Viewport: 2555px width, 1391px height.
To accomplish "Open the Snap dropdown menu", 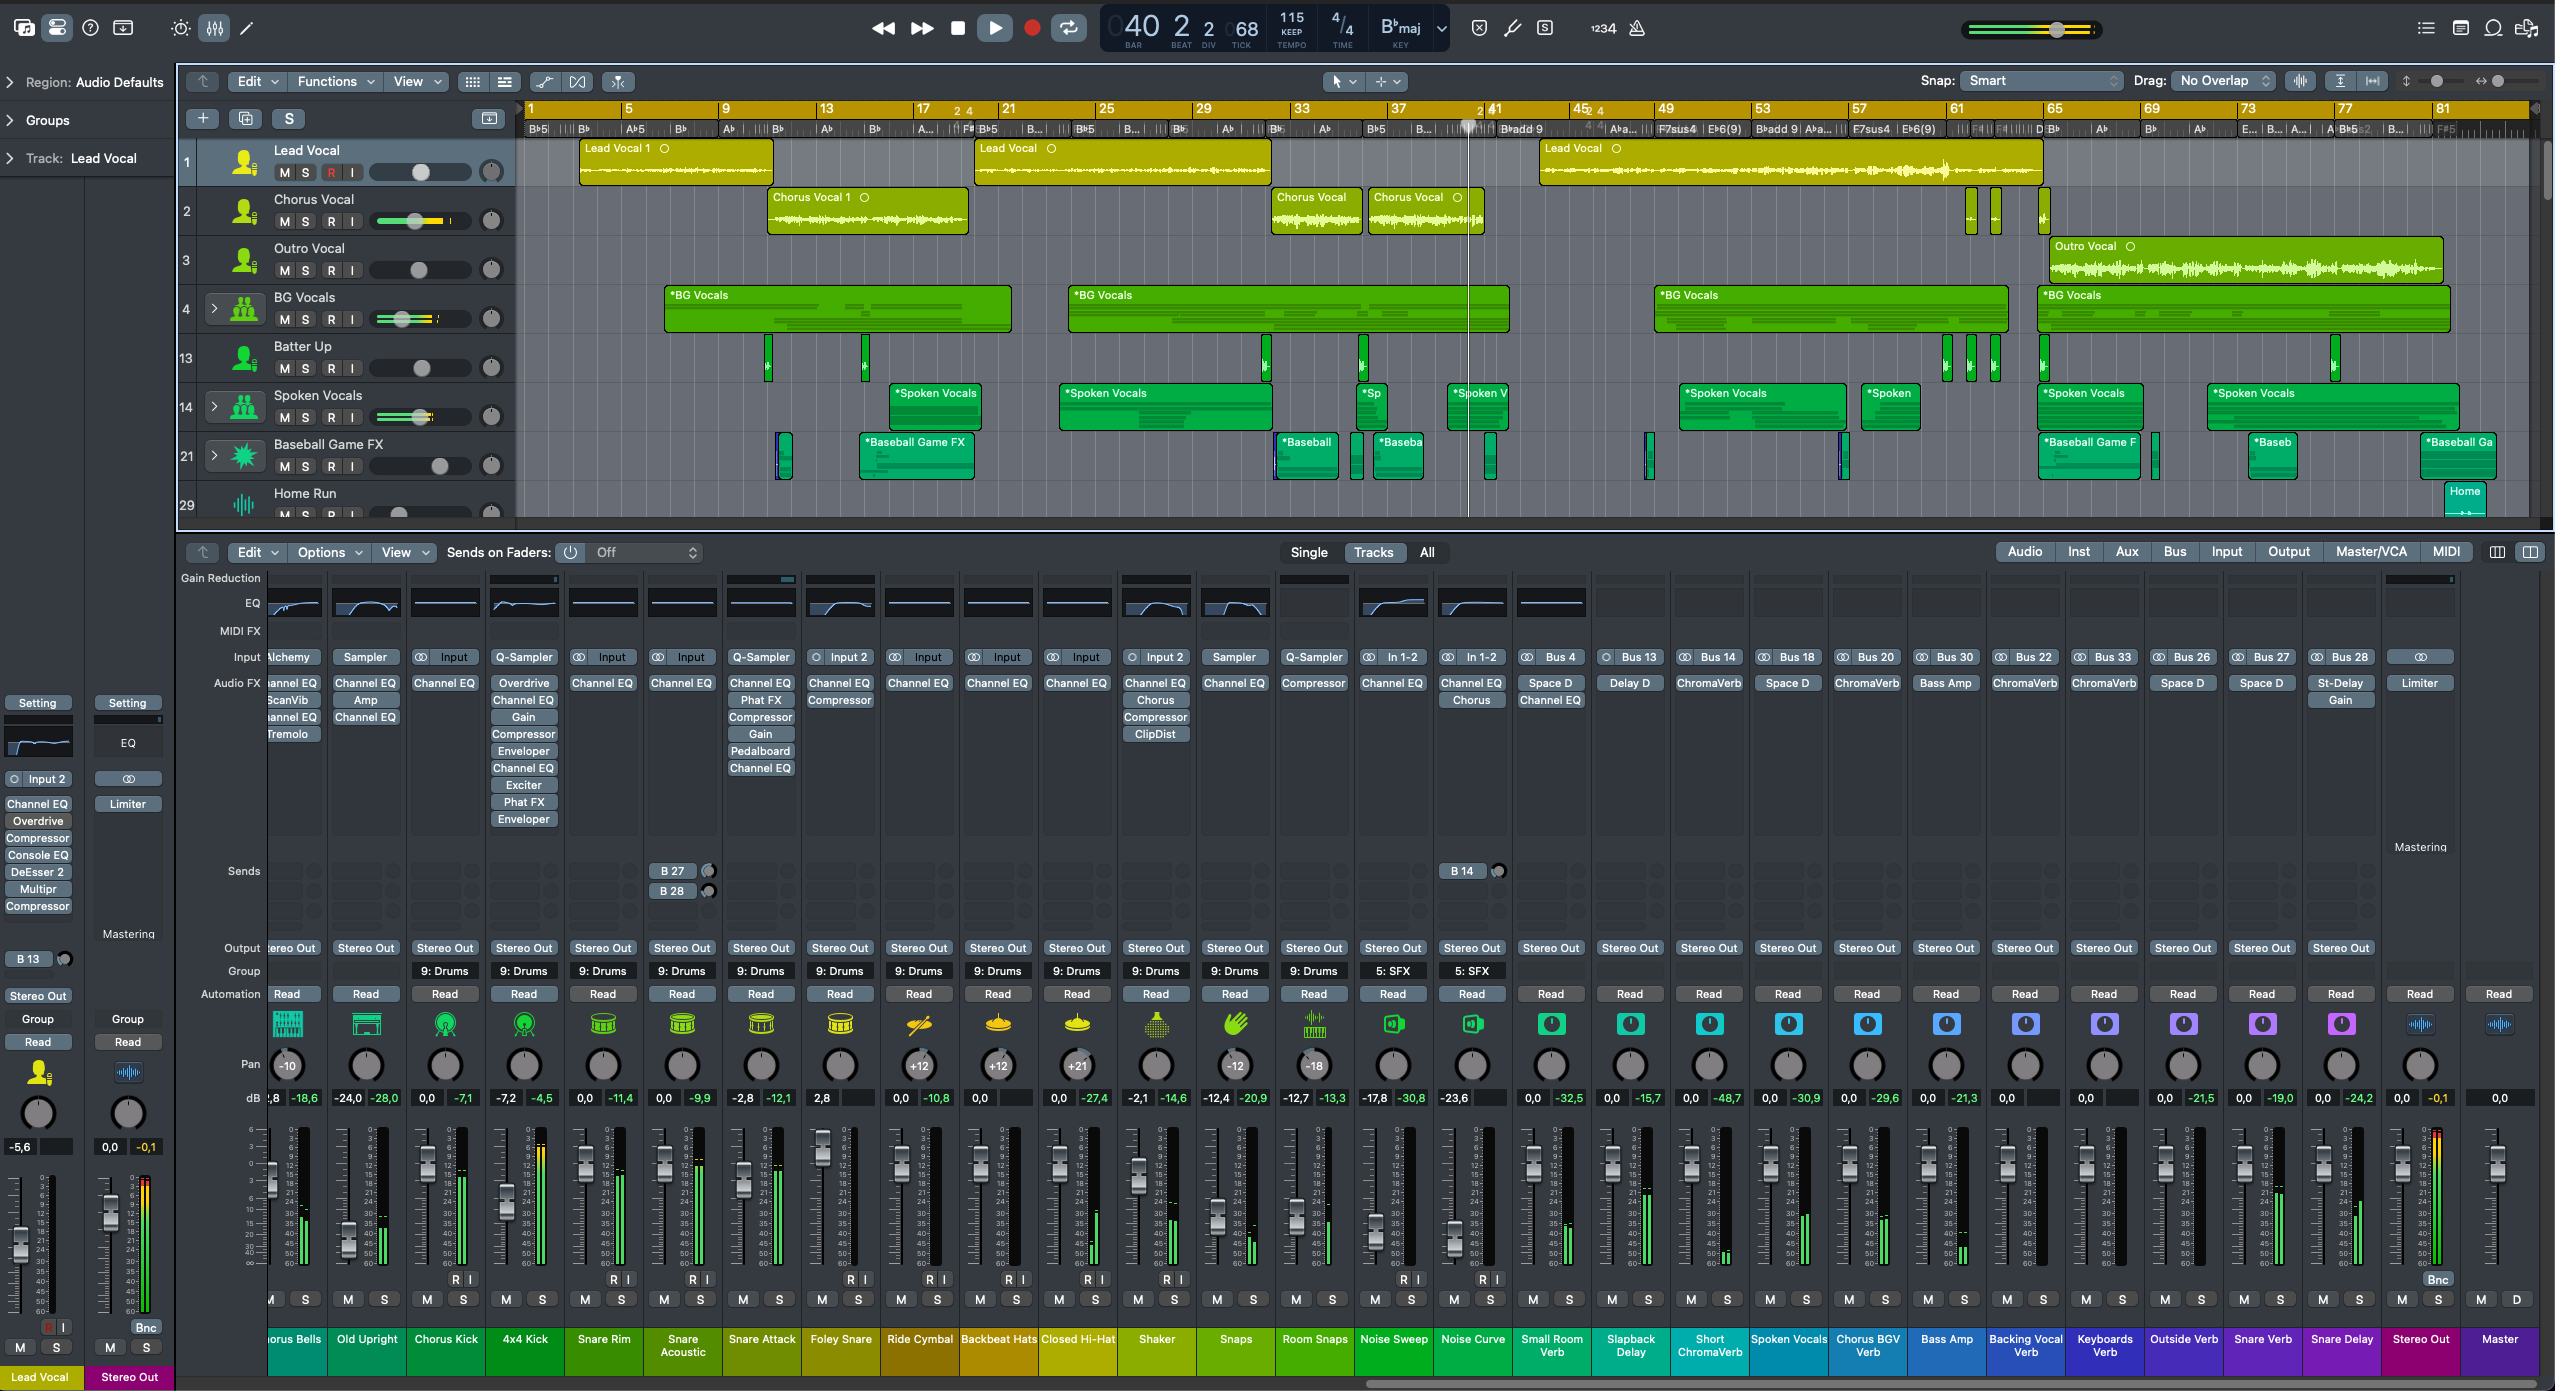I will pyautogui.click(x=2040, y=81).
